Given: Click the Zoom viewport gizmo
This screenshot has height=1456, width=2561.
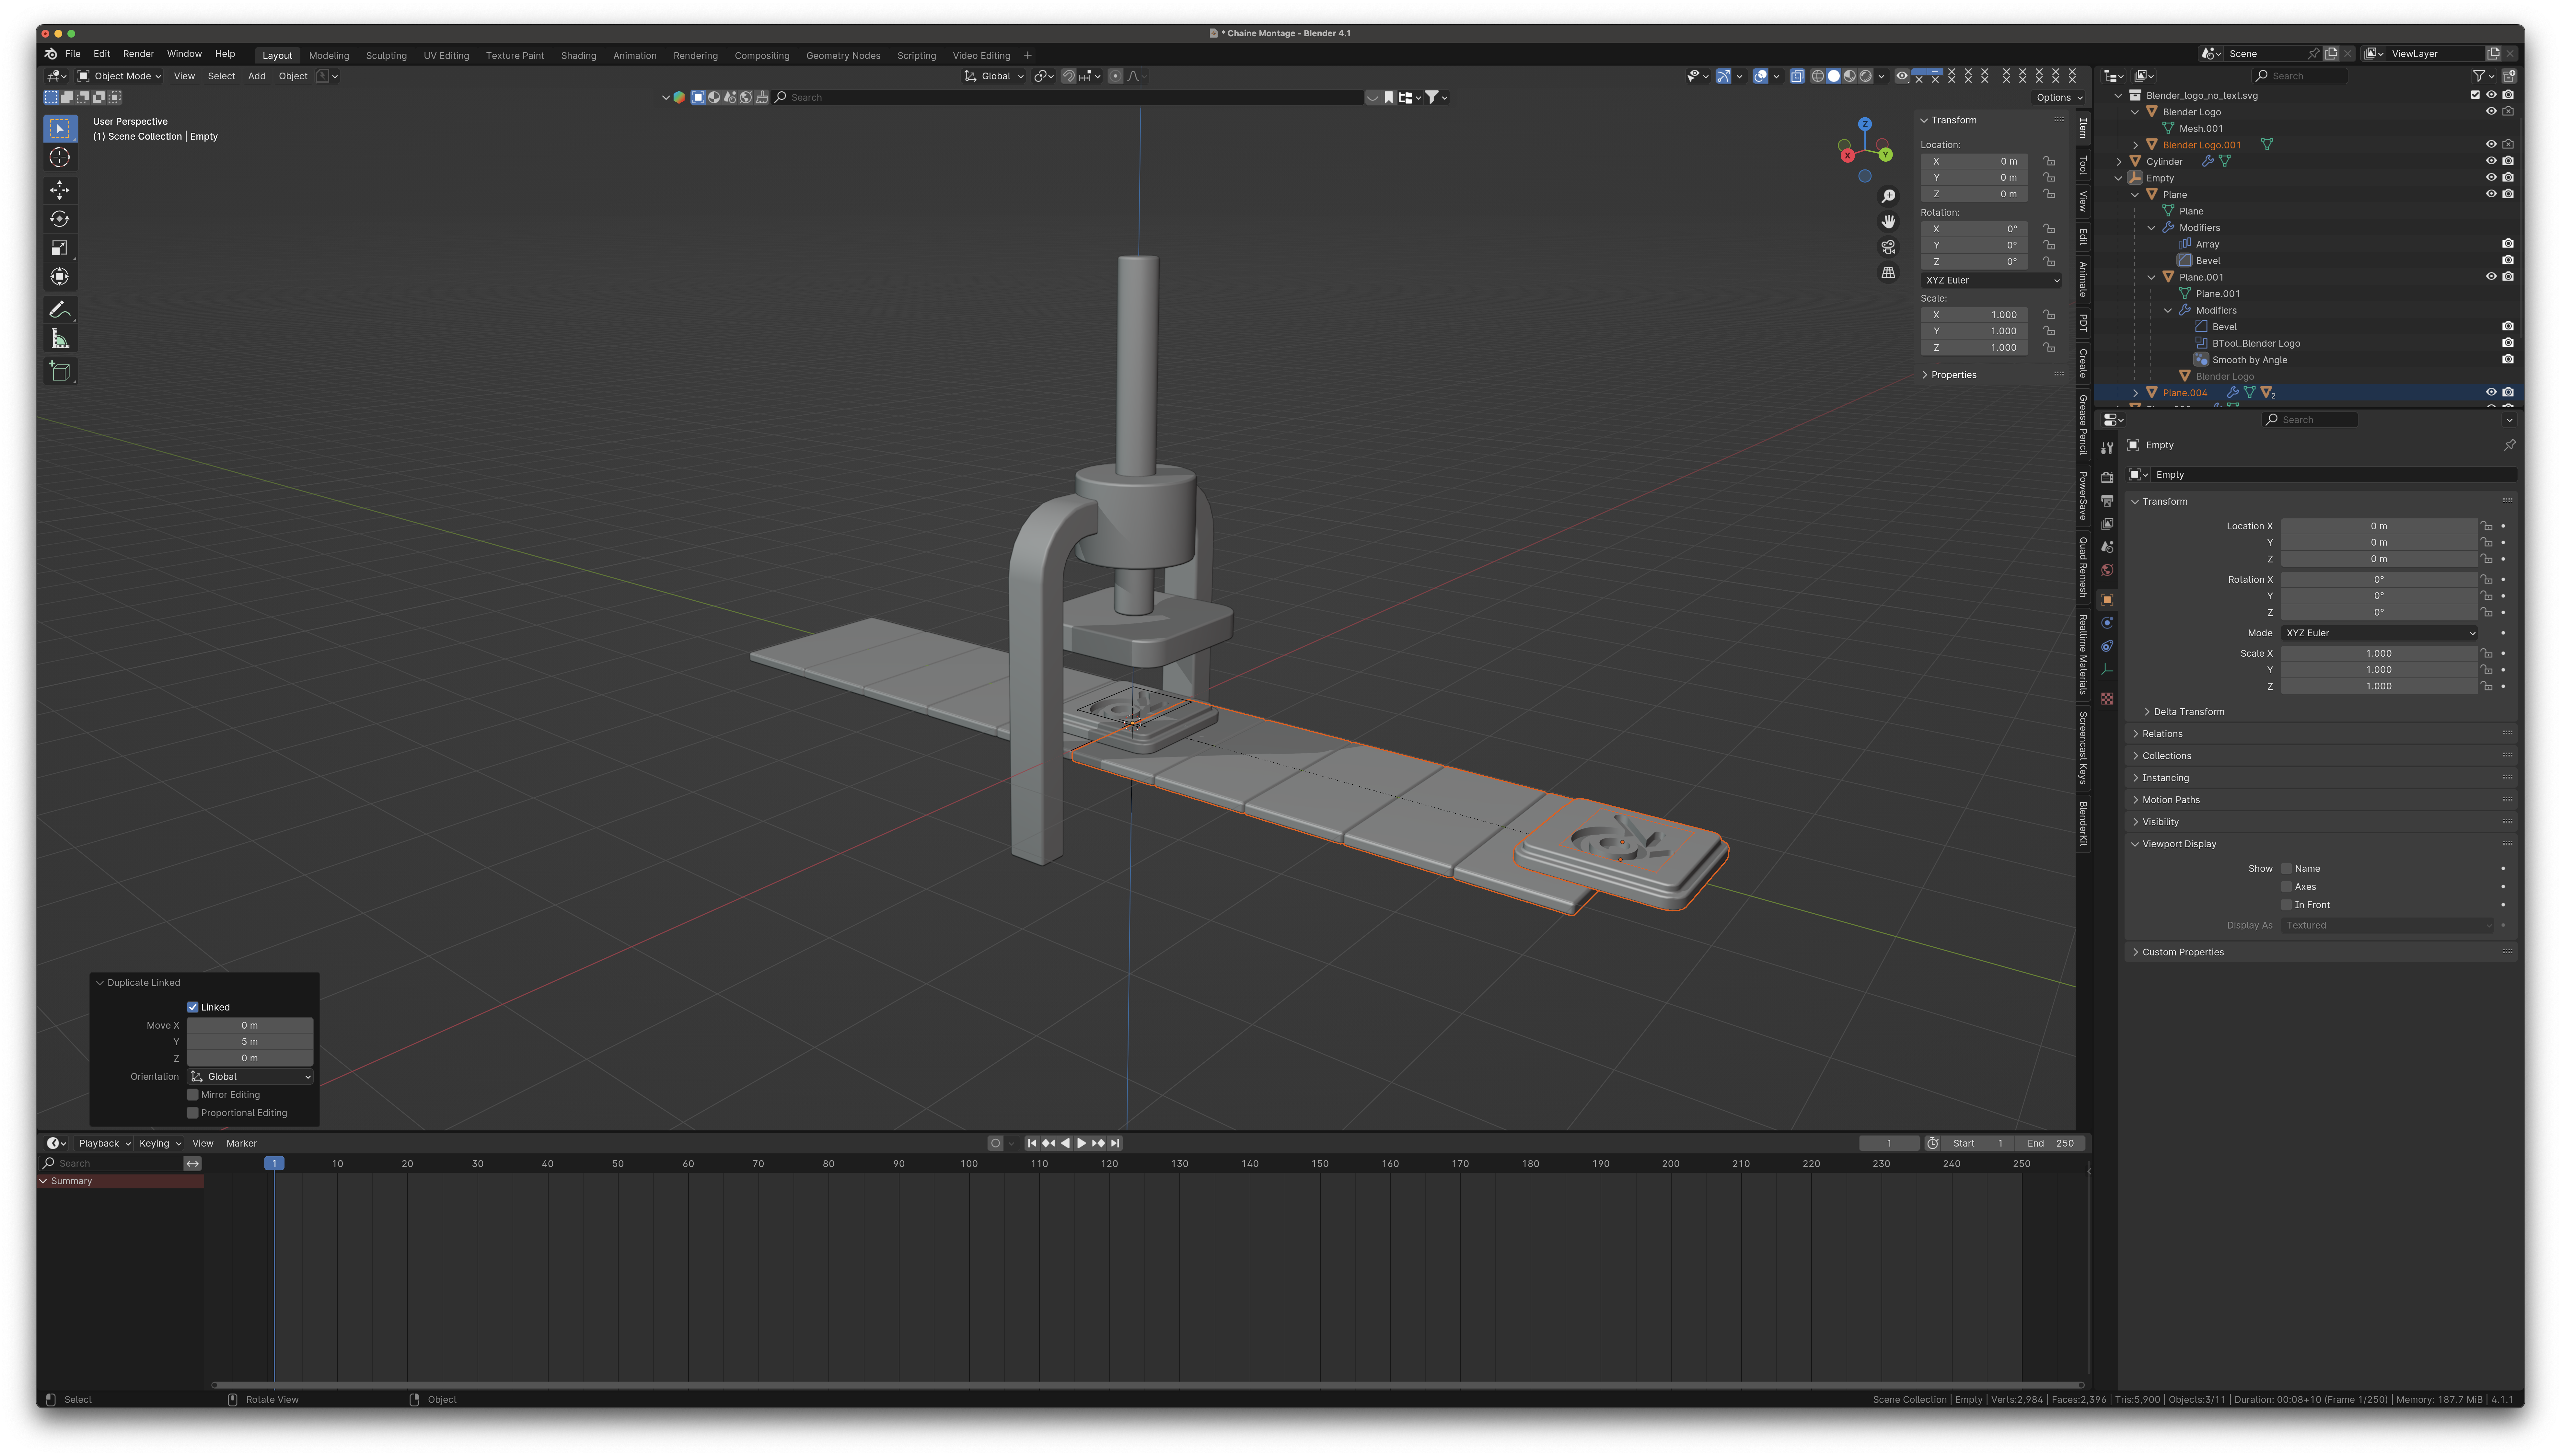Looking at the screenshot, I should tap(1888, 196).
